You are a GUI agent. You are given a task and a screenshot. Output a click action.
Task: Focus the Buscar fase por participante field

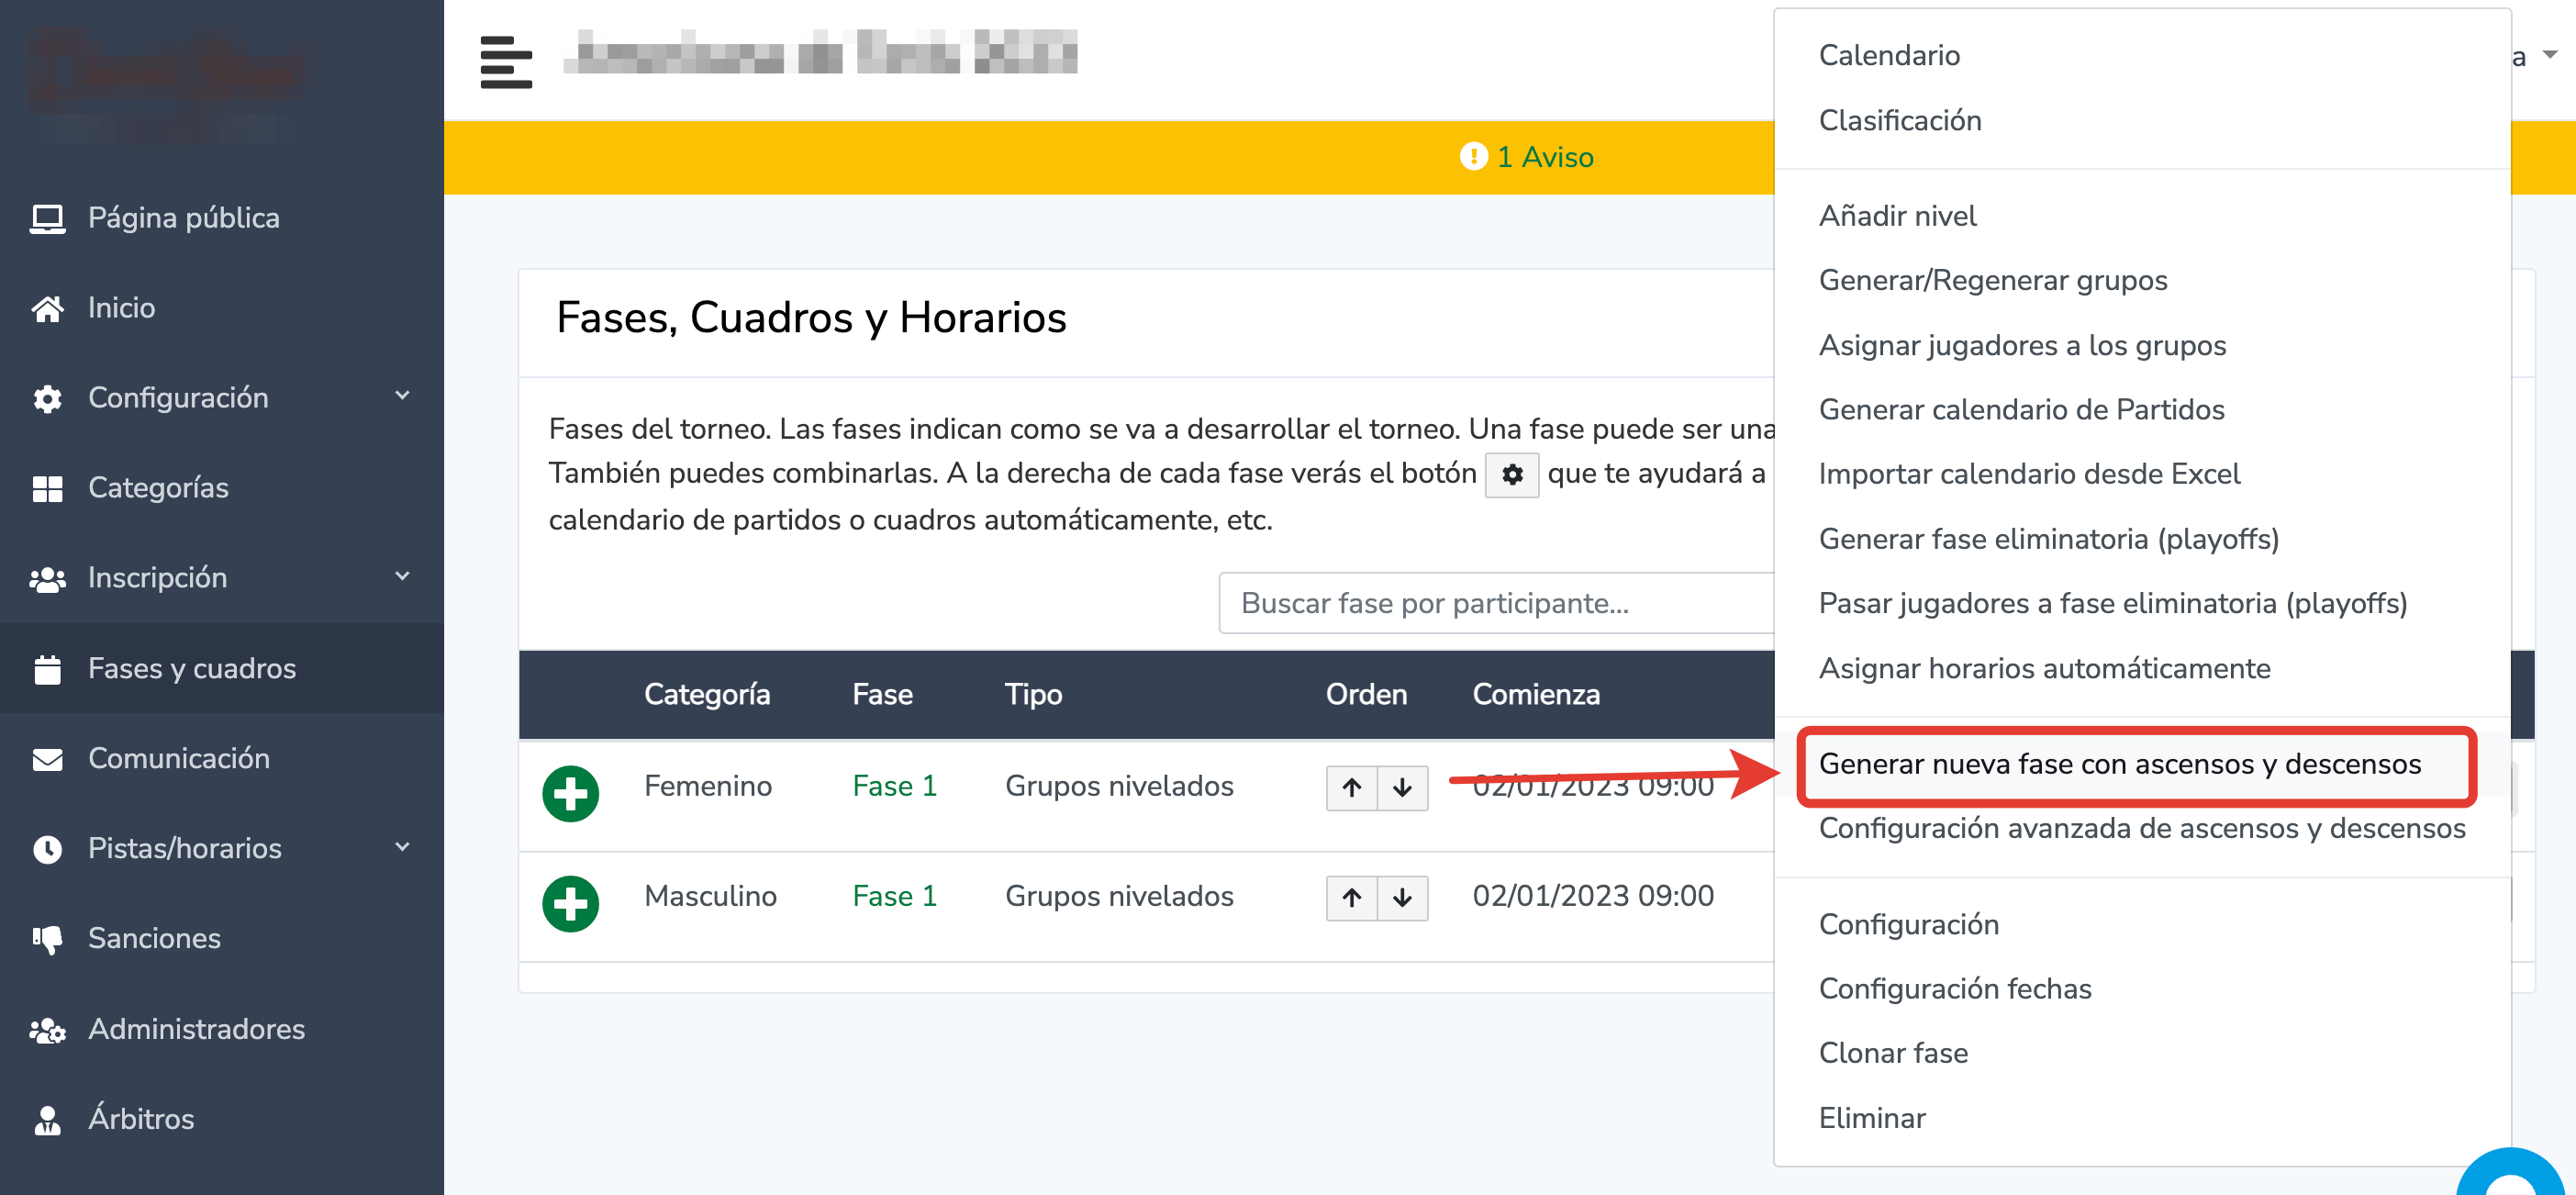point(1496,603)
